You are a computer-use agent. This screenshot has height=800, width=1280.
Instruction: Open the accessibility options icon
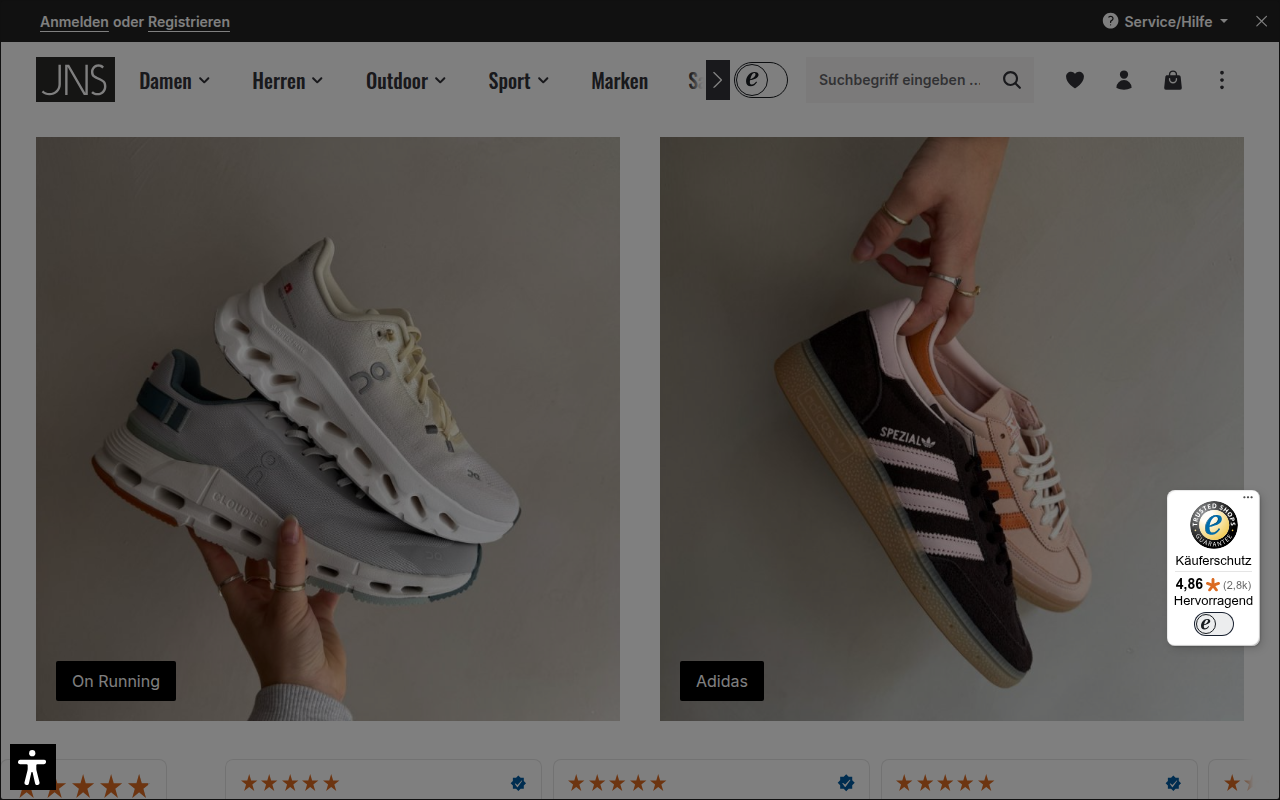[33, 767]
